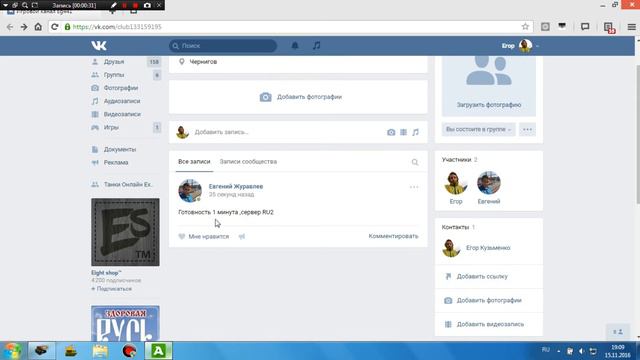Viewport: 640px width, 360px height.
Task: Search wall posts magnifier icon
Action: click(415, 162)
